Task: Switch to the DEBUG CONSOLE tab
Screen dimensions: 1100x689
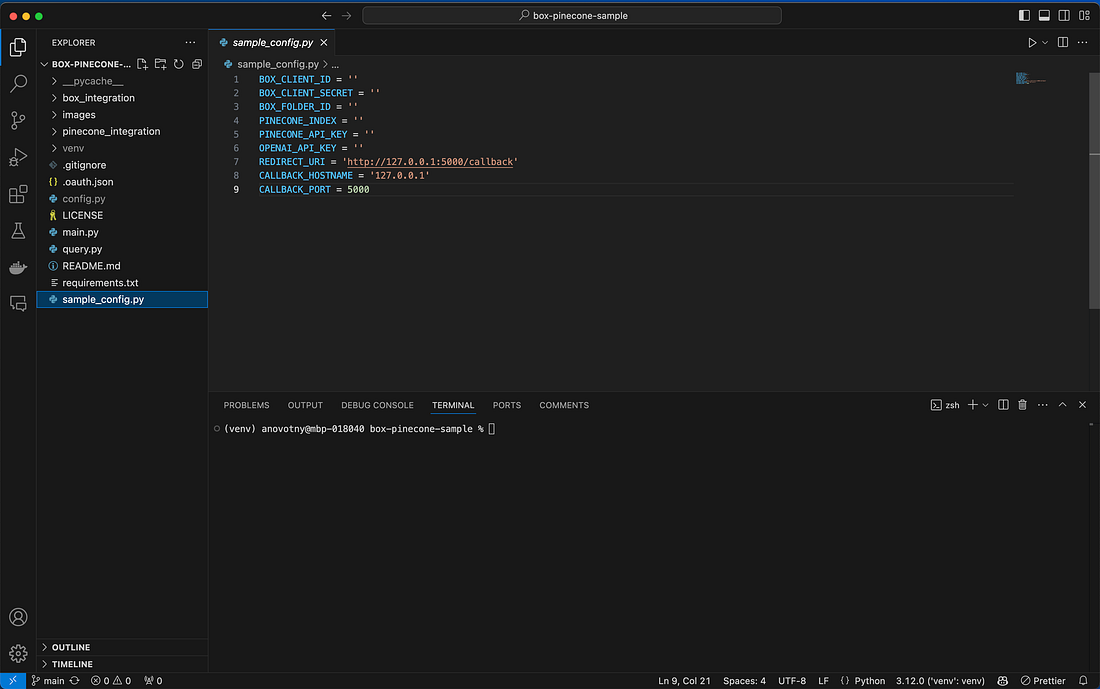Action: (377, 405)
